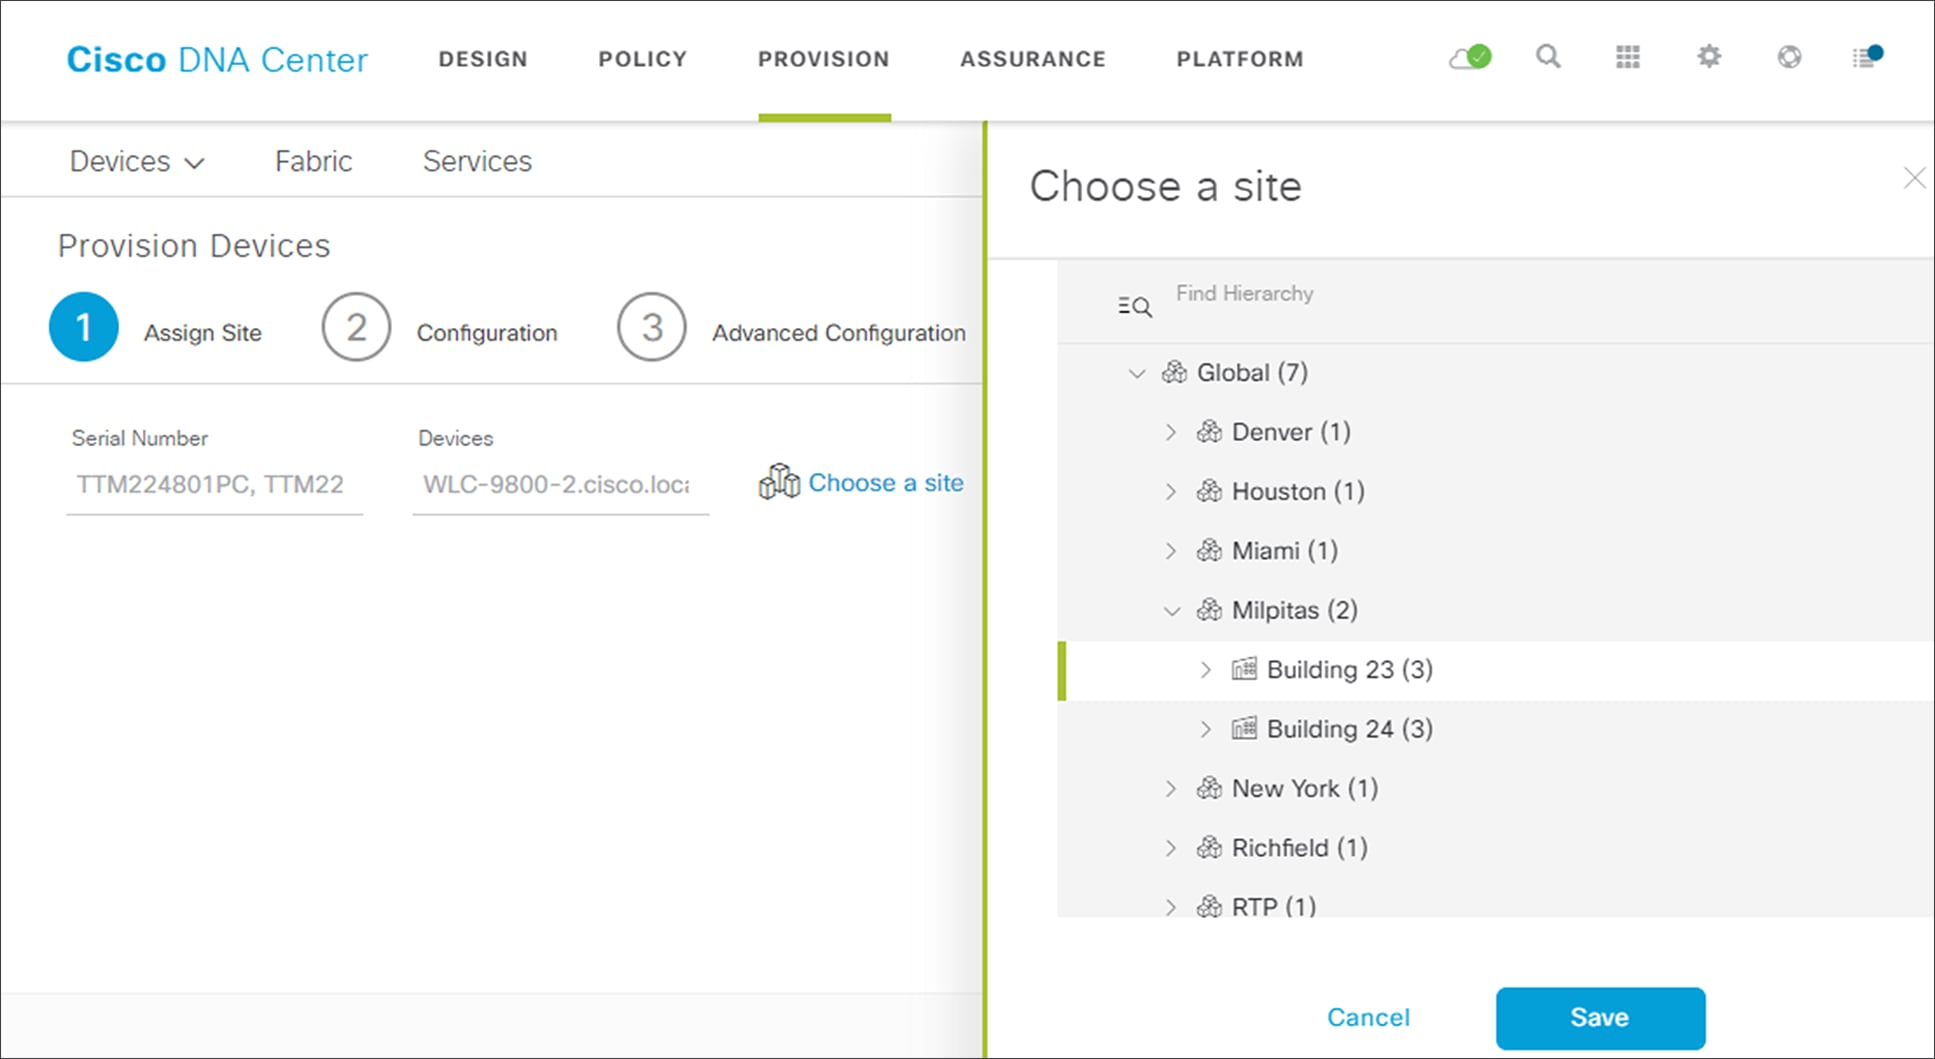Click the Save button
1935x1059 pixels.
pos(1600,1018)
